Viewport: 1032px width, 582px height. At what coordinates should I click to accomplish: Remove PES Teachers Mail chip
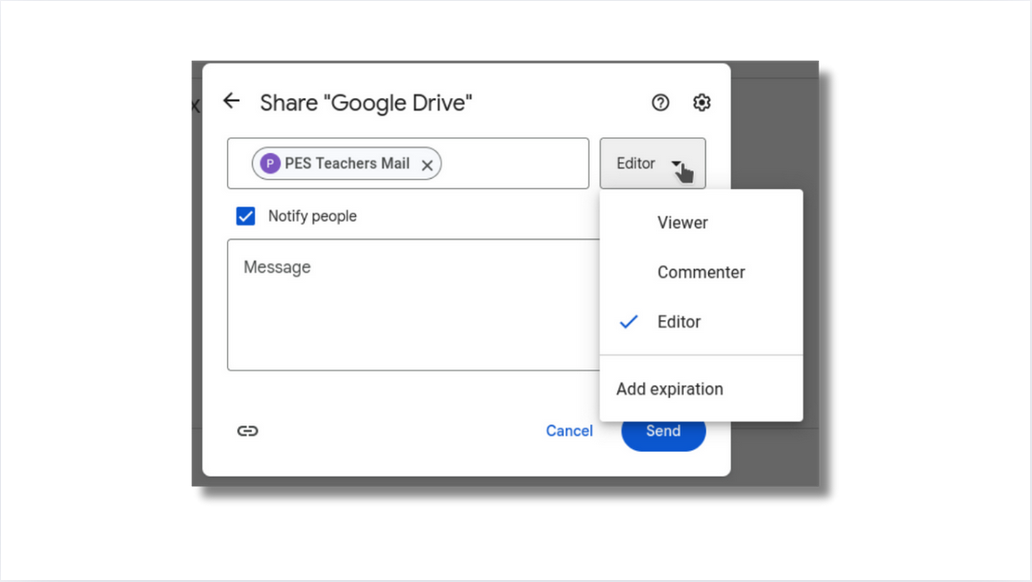tap(427, 165)
